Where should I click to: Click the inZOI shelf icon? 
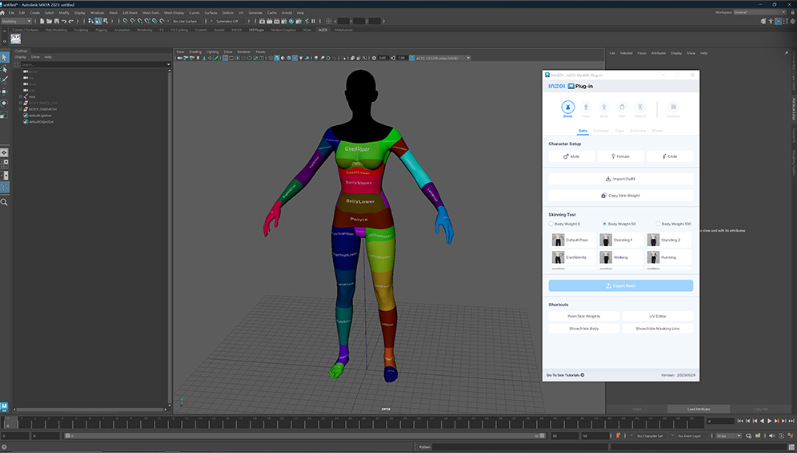coord(16,39)
